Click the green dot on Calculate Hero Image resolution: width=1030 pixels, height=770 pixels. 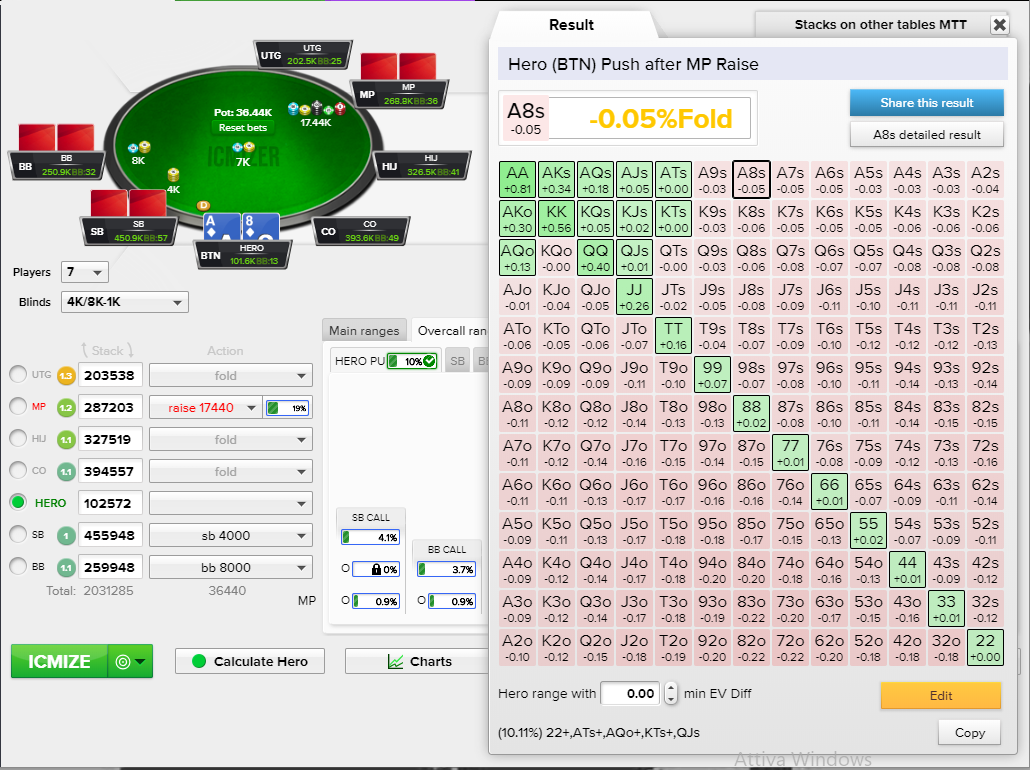[199, 661]
